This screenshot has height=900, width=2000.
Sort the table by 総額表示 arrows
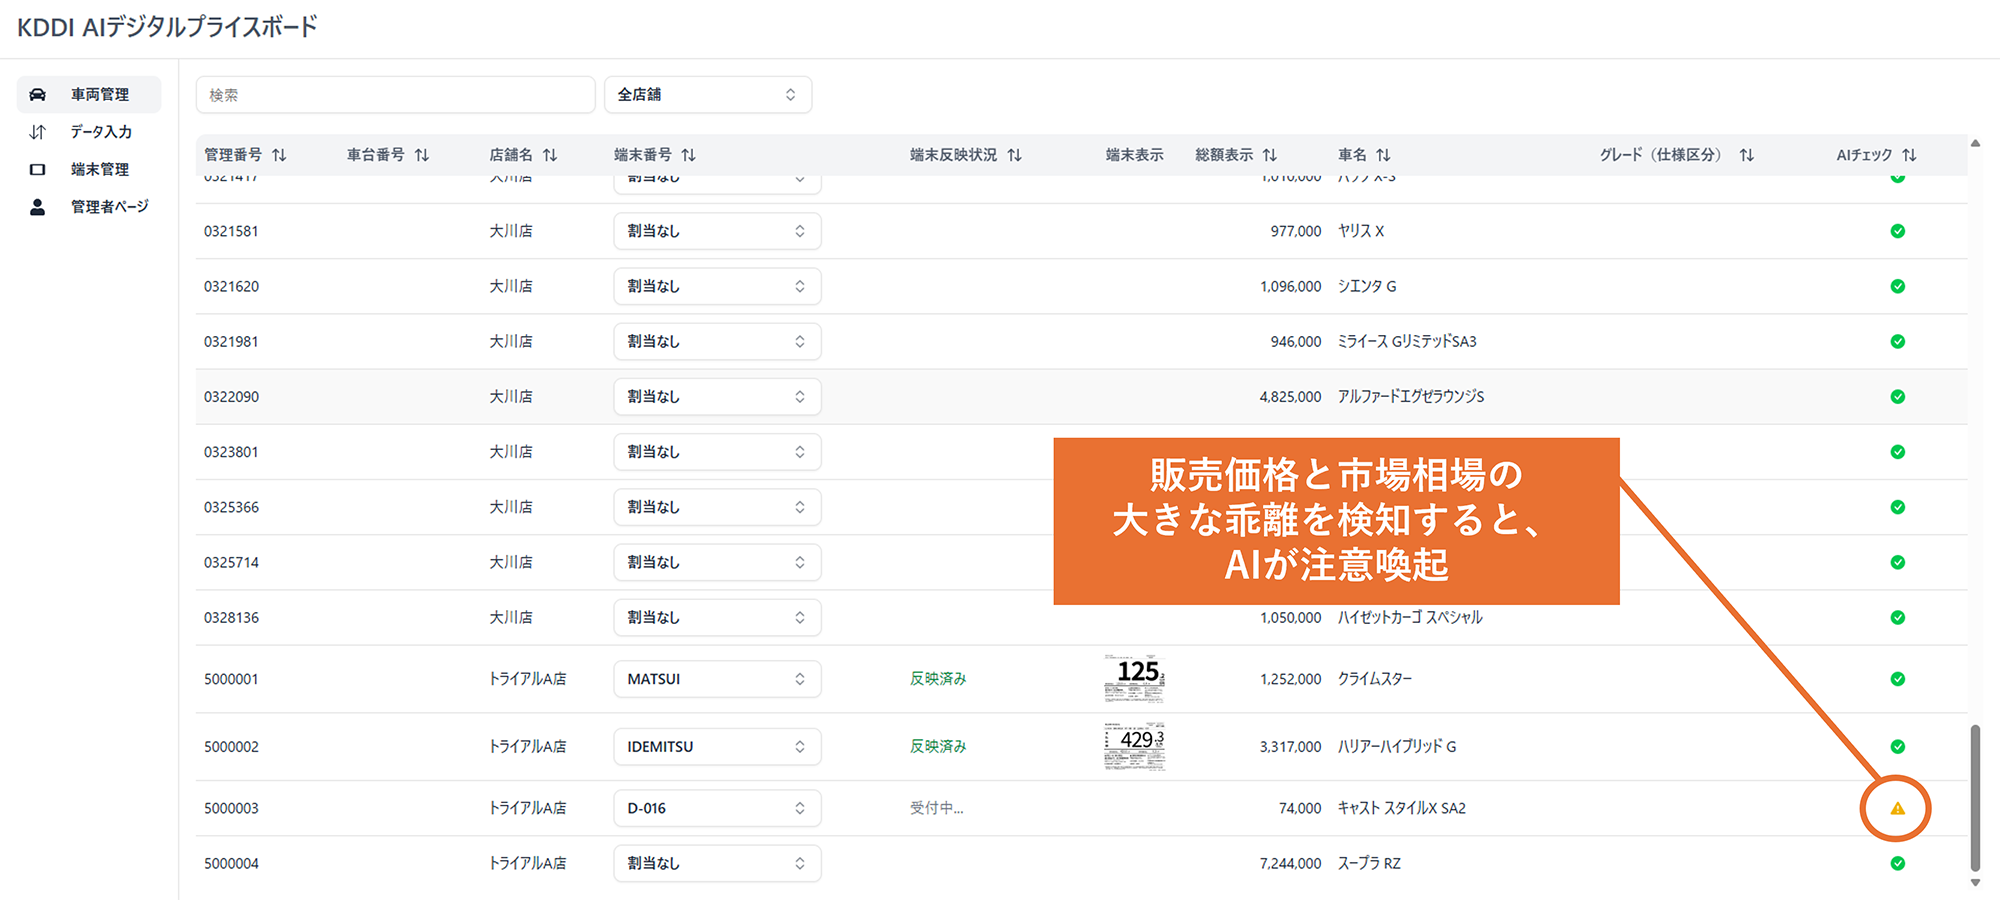[x=1269, y=155]
